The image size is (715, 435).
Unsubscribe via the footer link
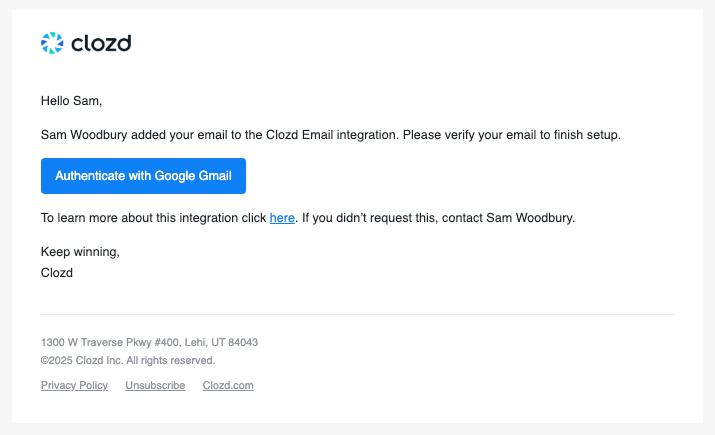point(155,386)
